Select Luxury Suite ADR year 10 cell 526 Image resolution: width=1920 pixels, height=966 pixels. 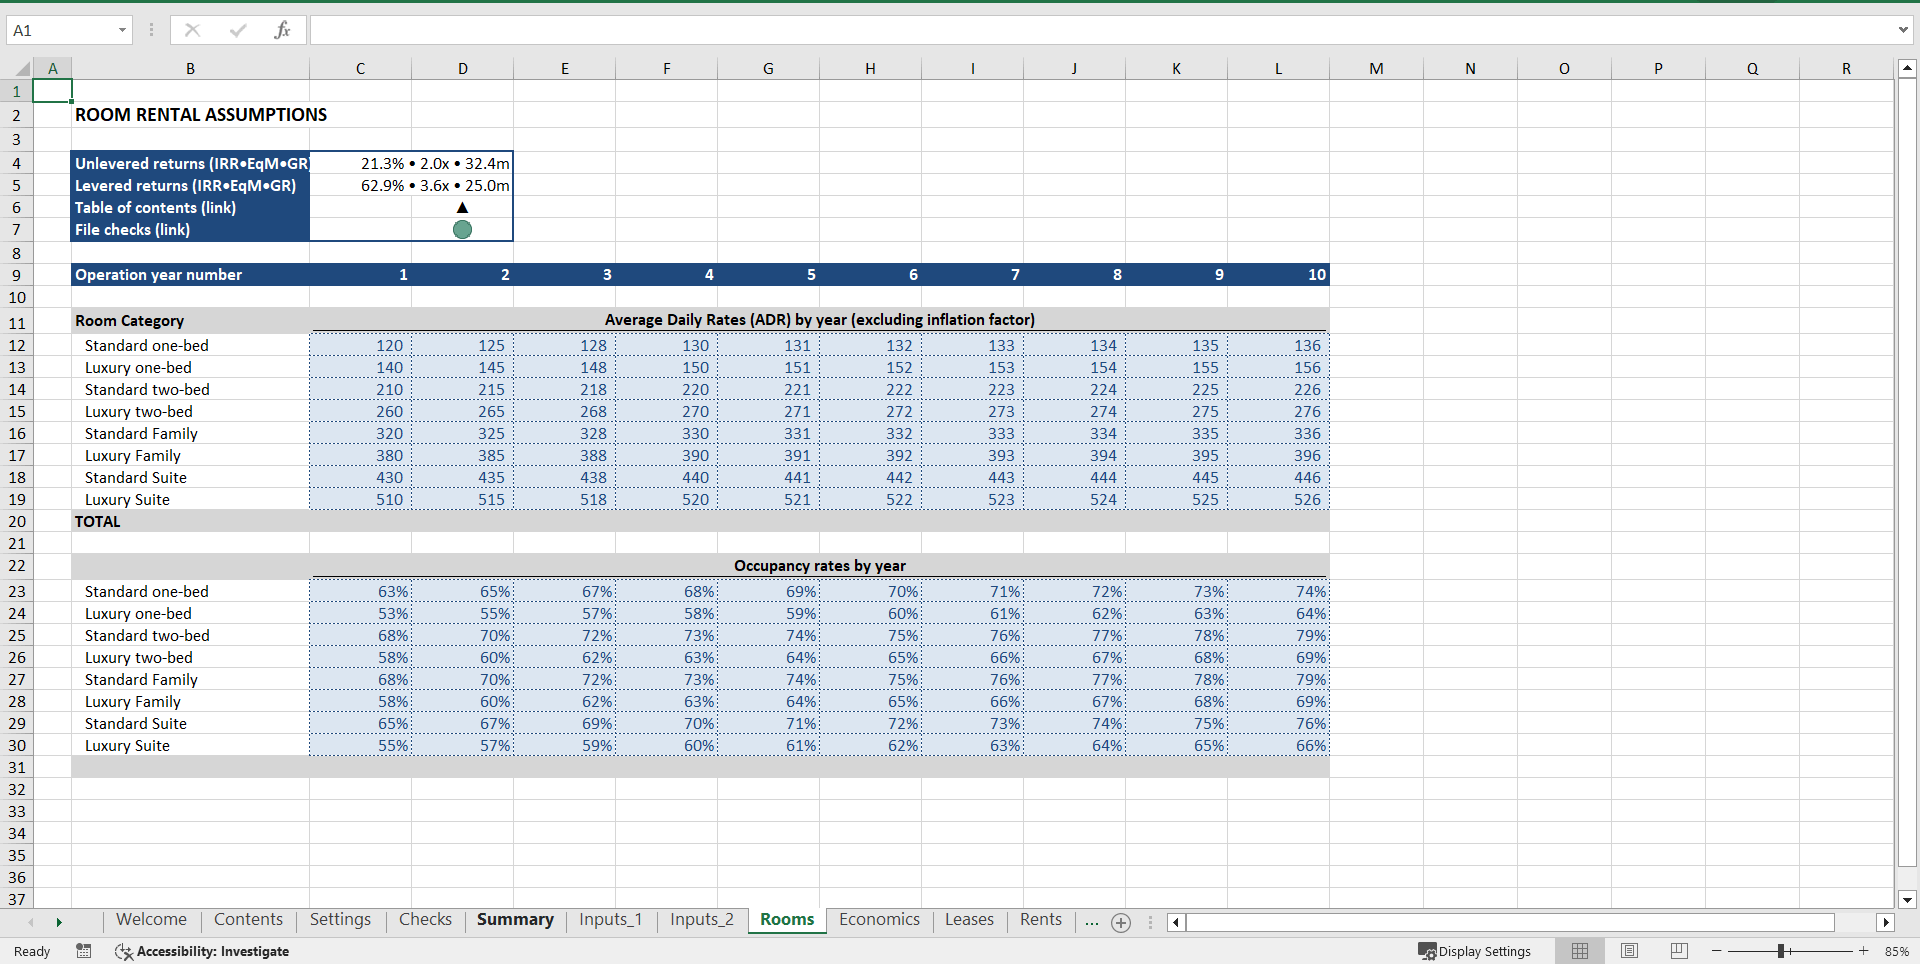[1278, 499]
